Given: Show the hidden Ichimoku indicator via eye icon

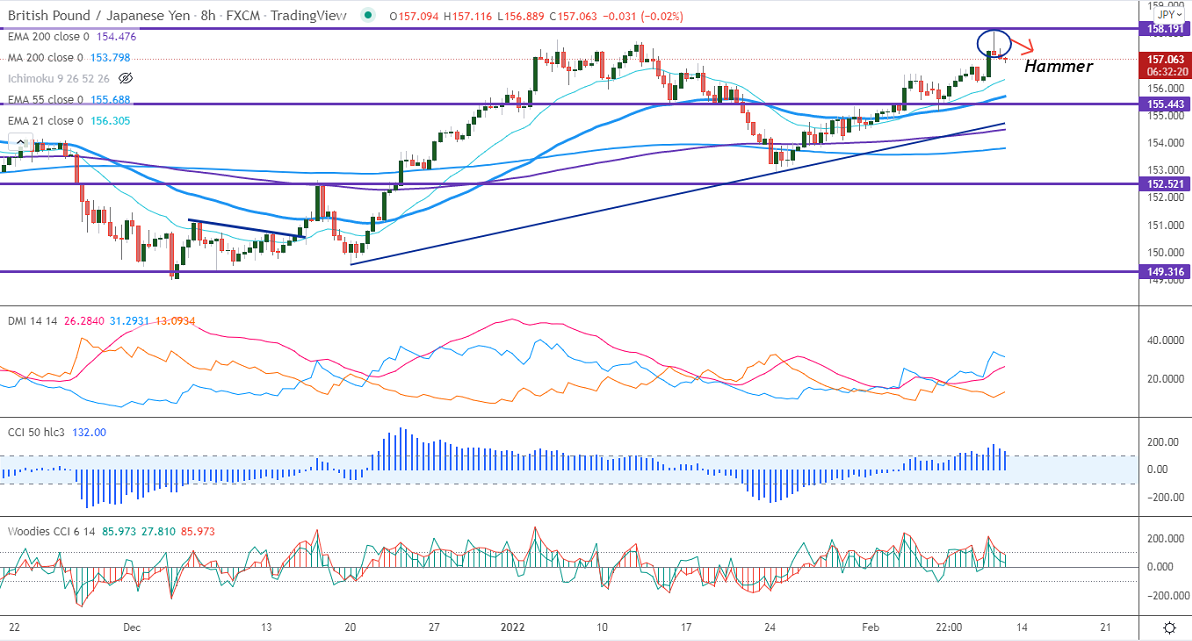Looking at the screenshot, I should coord(126,78).
